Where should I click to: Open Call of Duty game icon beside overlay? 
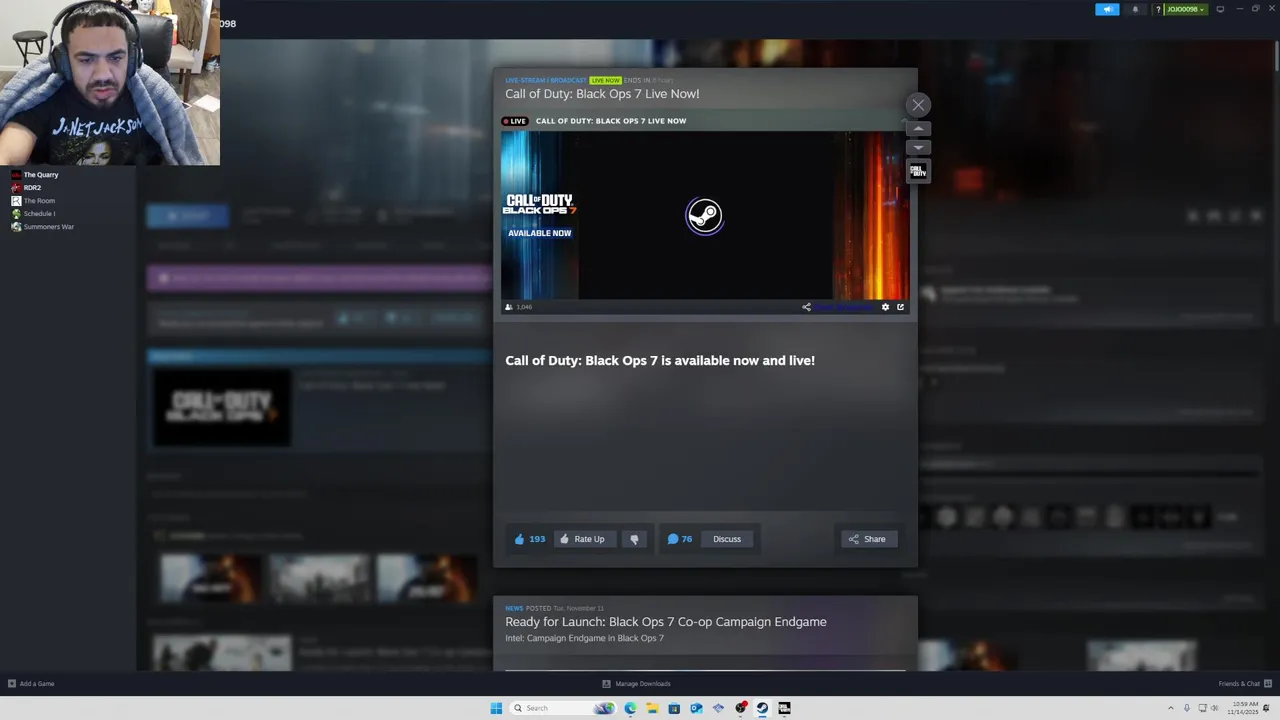[918, 171]
